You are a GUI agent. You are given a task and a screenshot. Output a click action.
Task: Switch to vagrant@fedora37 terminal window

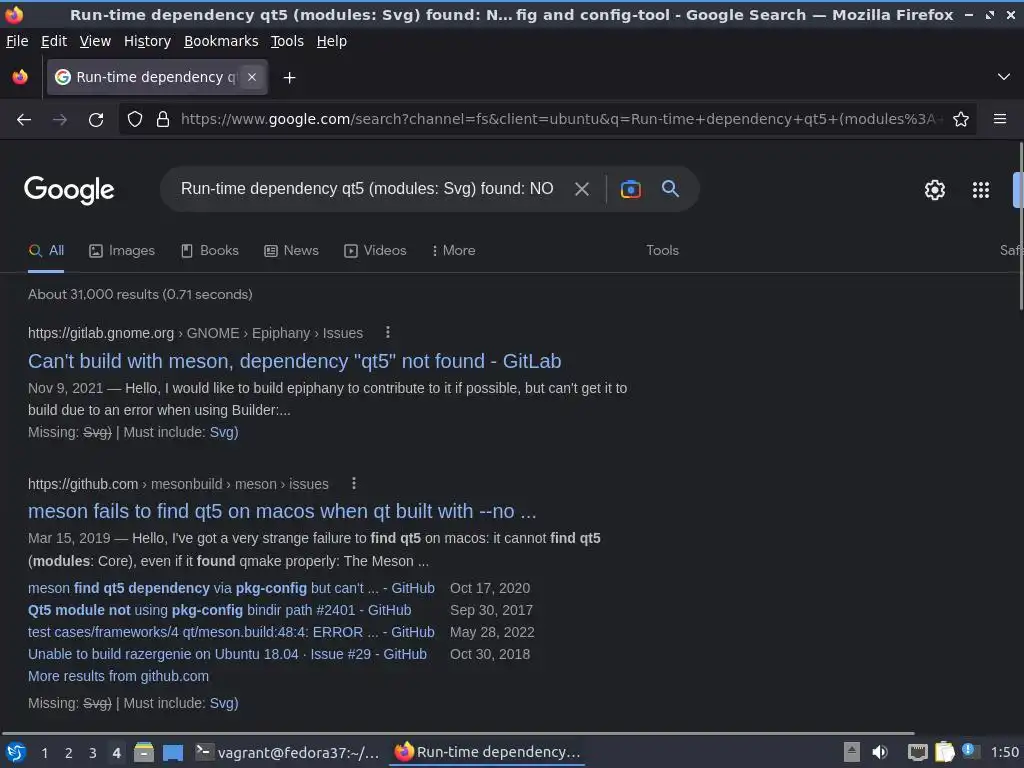(287, 753)
